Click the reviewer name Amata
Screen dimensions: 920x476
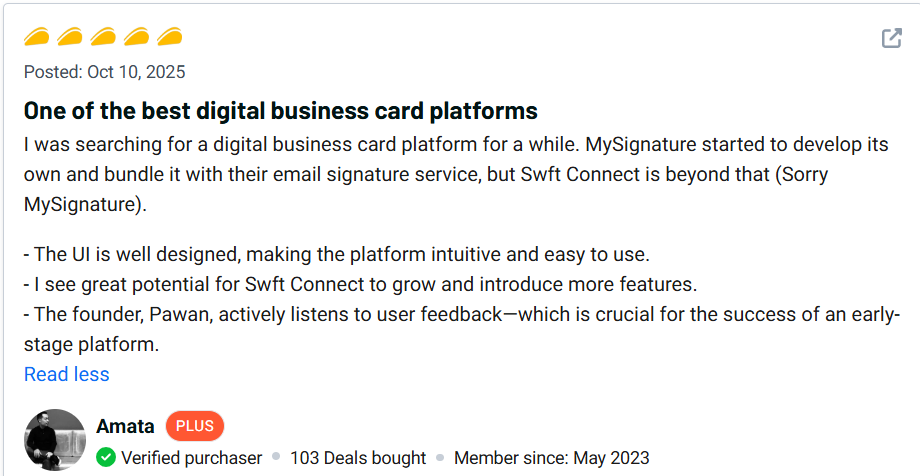(x=125, y=426)
